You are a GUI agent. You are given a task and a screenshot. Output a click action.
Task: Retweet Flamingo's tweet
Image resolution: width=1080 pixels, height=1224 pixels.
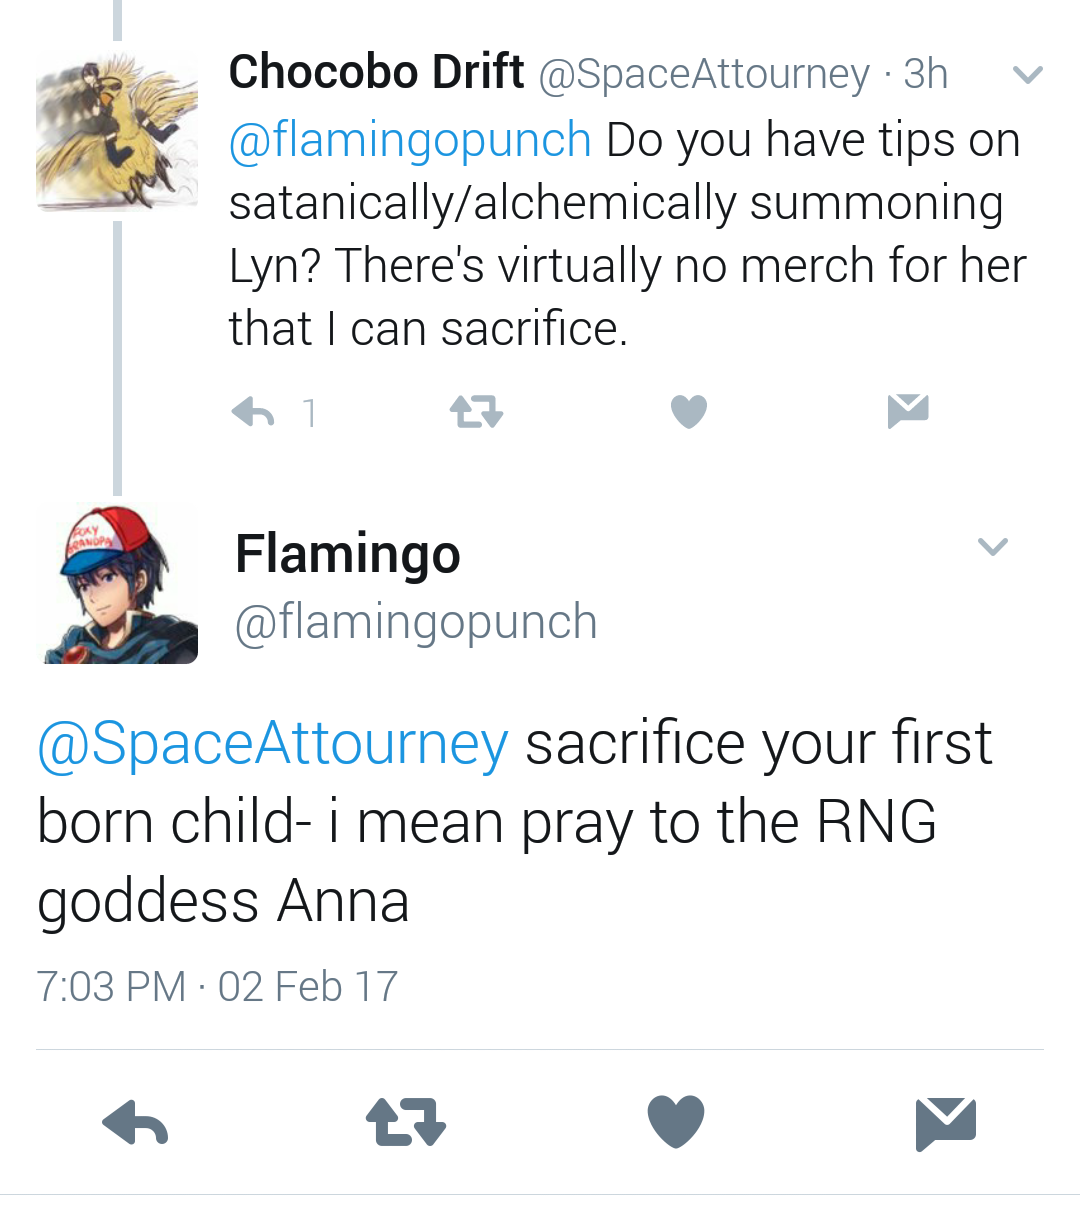[x=406, y=1121]
